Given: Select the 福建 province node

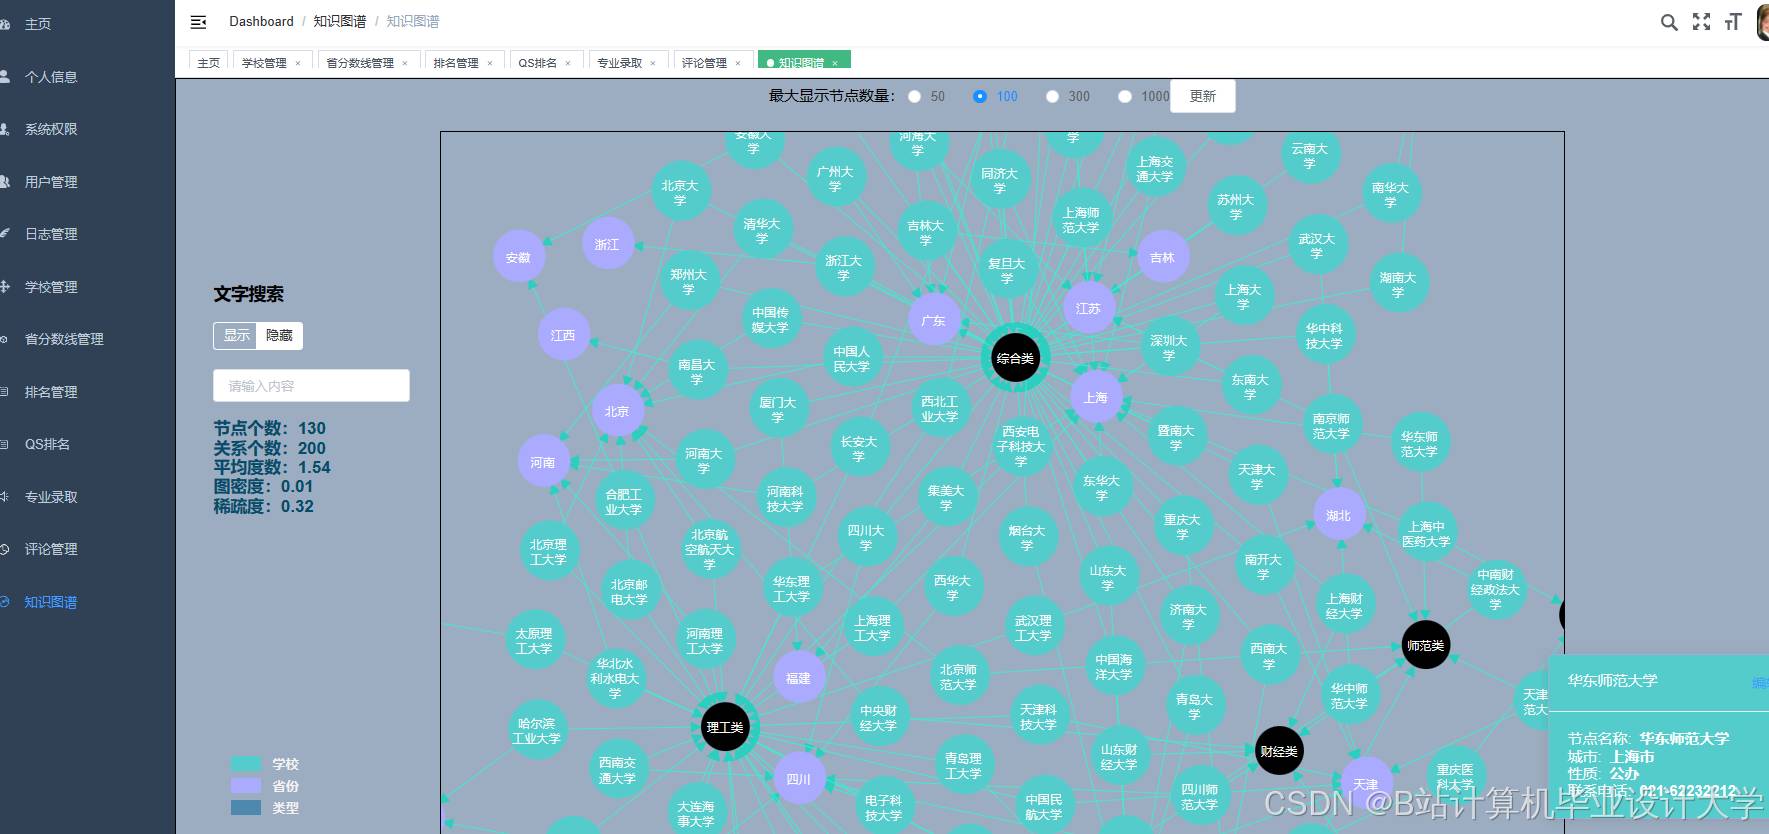Looking at the screenshot, I should 798,677.
